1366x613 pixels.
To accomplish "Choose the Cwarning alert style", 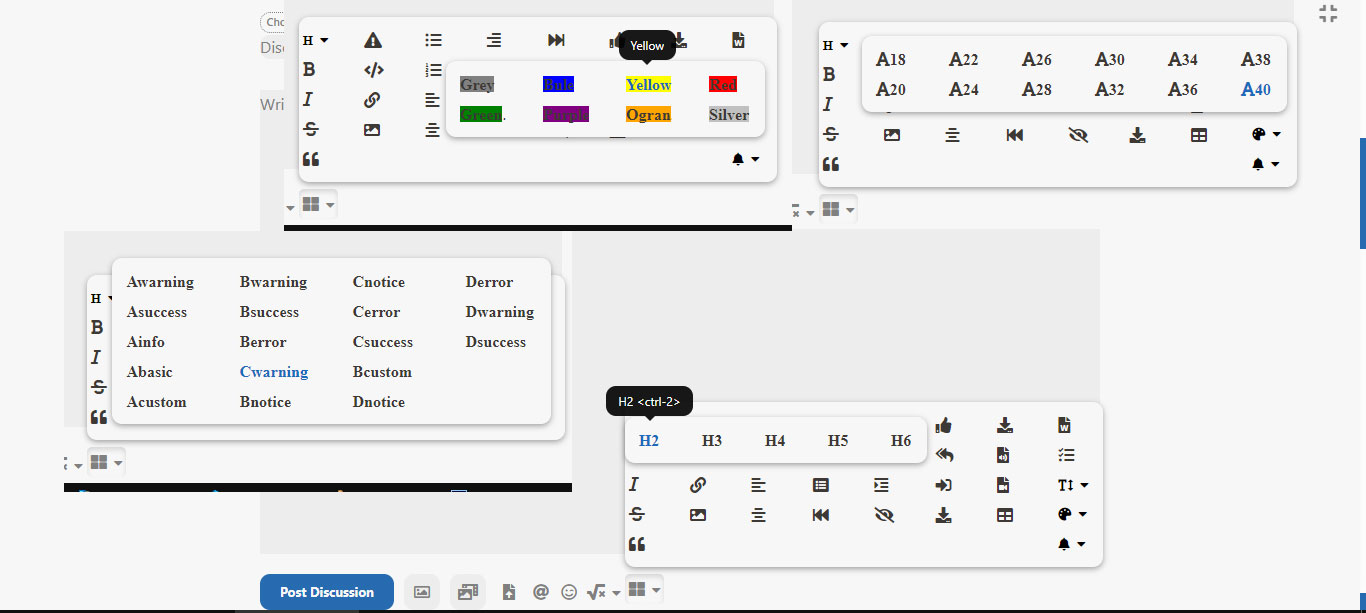I will point(274,372).
